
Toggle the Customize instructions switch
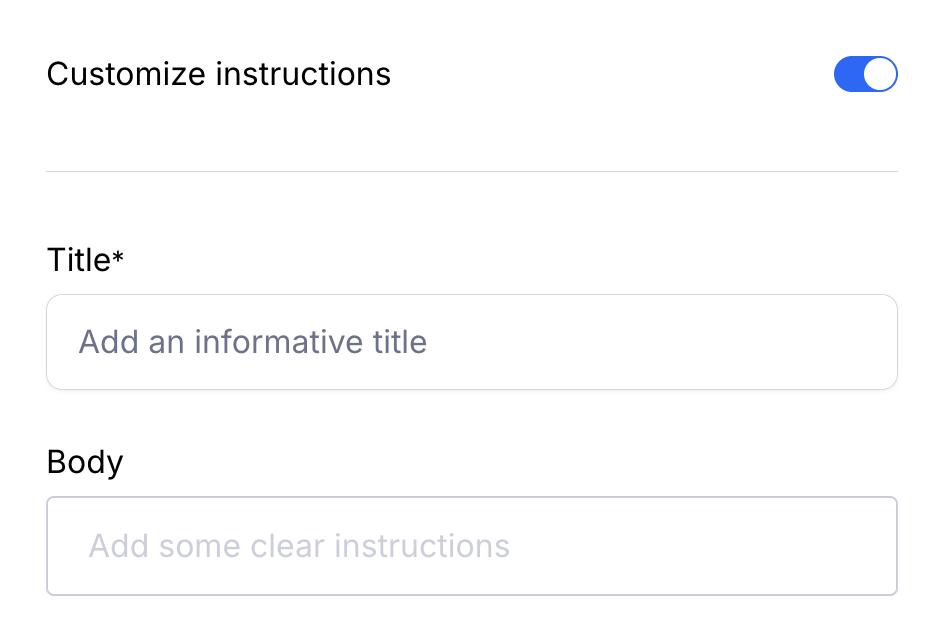pyautogui.click(x=865, y=75)
